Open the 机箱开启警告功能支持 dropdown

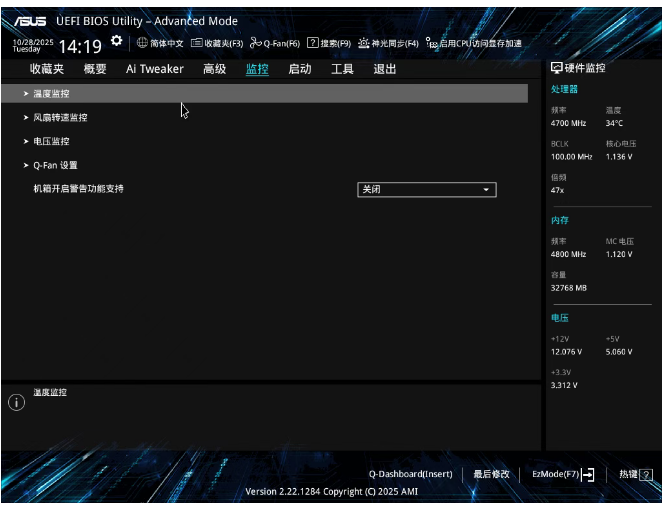427,189
